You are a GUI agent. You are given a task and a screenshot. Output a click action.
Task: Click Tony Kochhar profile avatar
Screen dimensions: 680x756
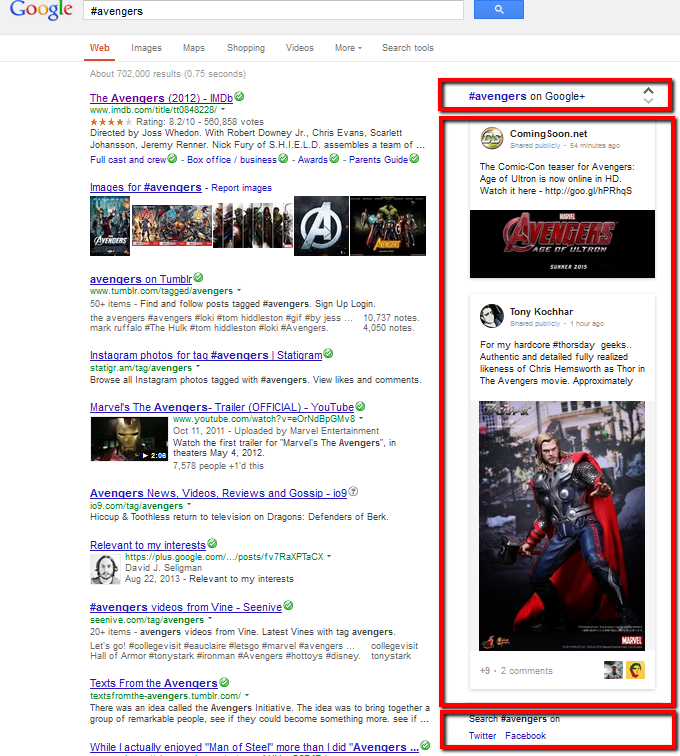coord(491,316)
